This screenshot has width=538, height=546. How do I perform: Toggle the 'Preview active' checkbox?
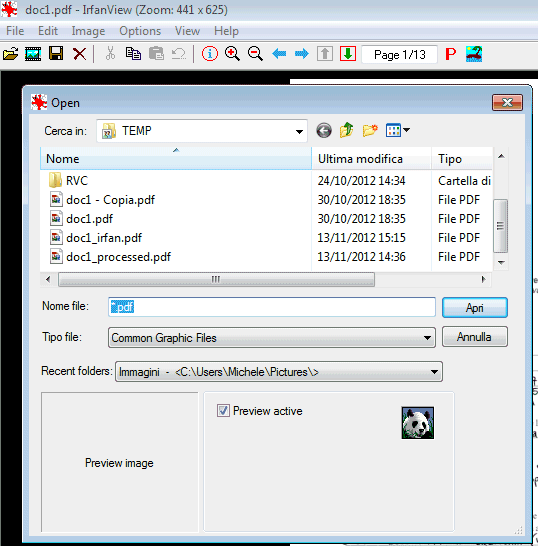click(223, 411)
